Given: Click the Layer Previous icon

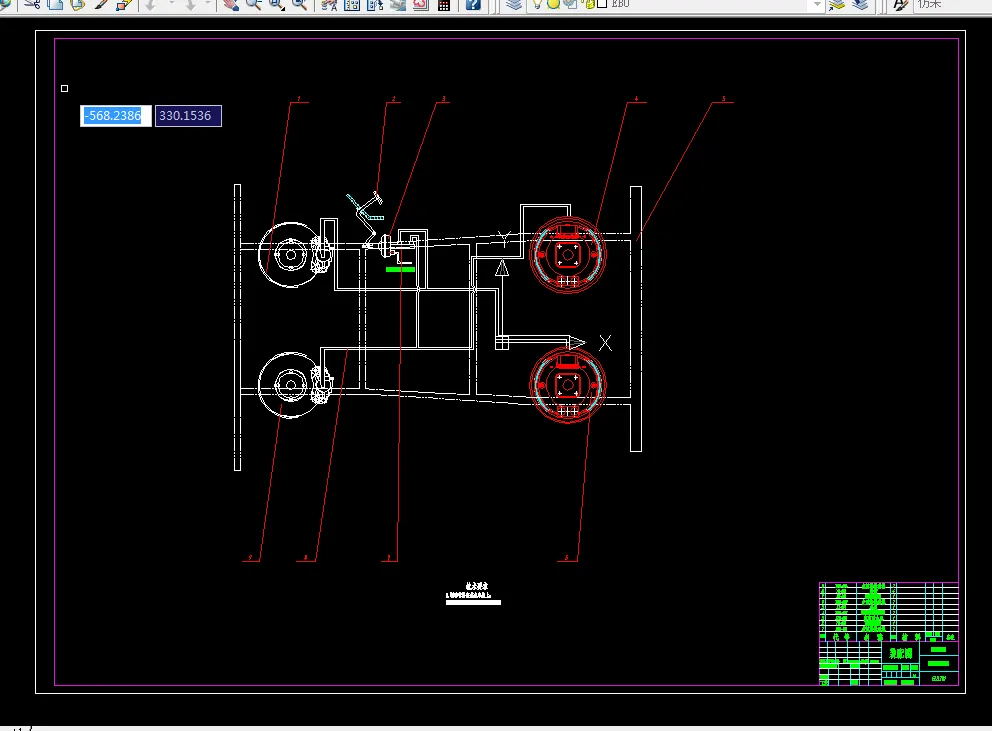Looking at the screenshot, I should [860, 4].
